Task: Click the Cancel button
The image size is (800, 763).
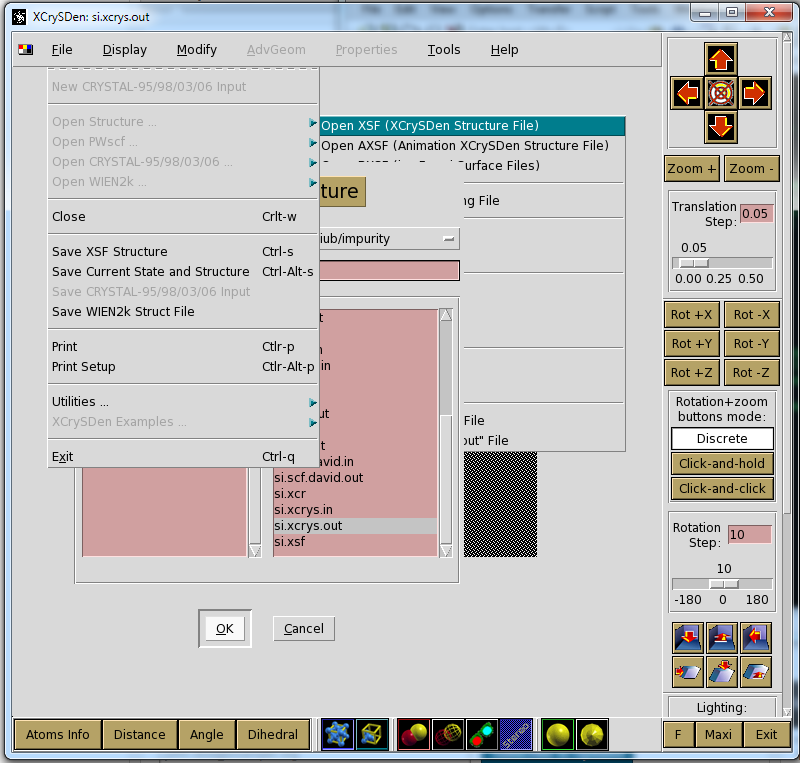Action: coord(304,628)
